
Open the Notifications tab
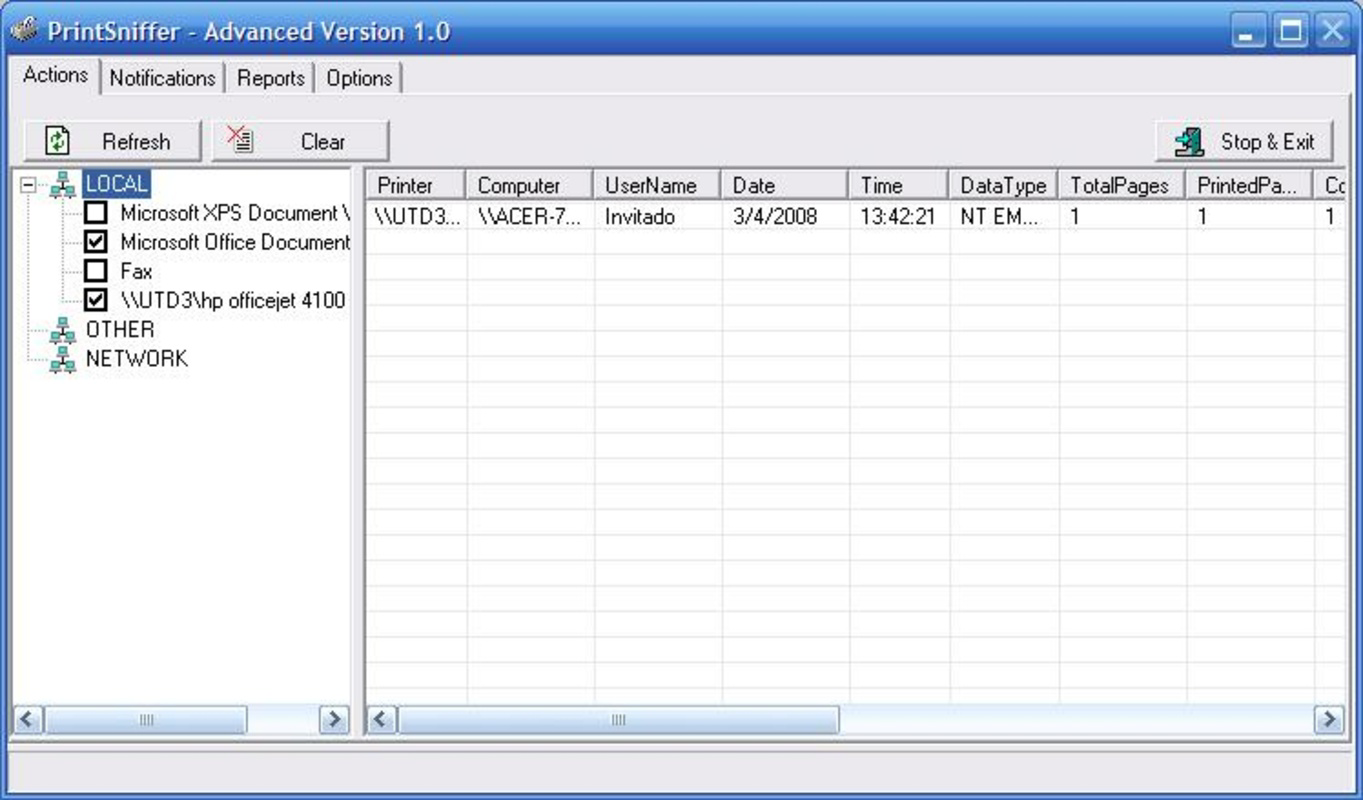click(x=162, y=78)
